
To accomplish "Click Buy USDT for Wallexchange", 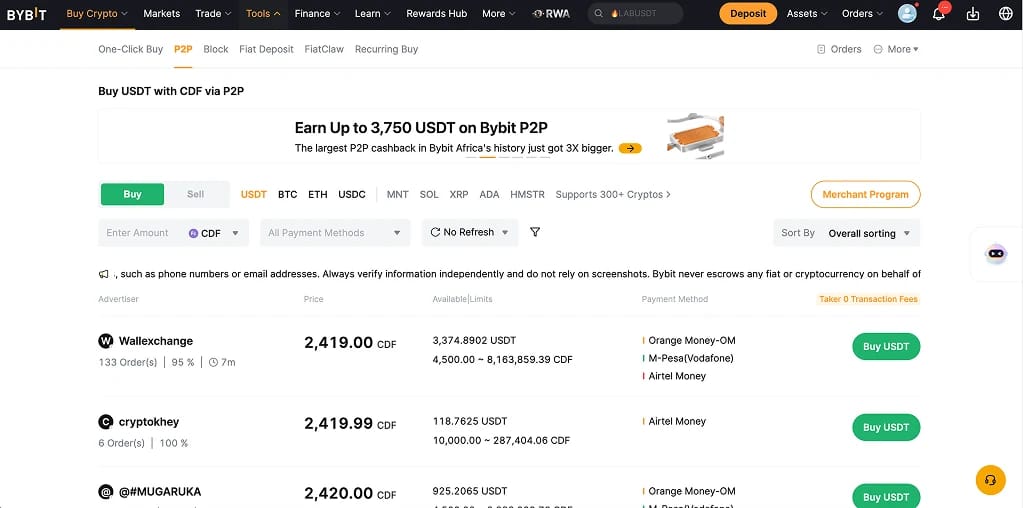I will pos(886,346).
